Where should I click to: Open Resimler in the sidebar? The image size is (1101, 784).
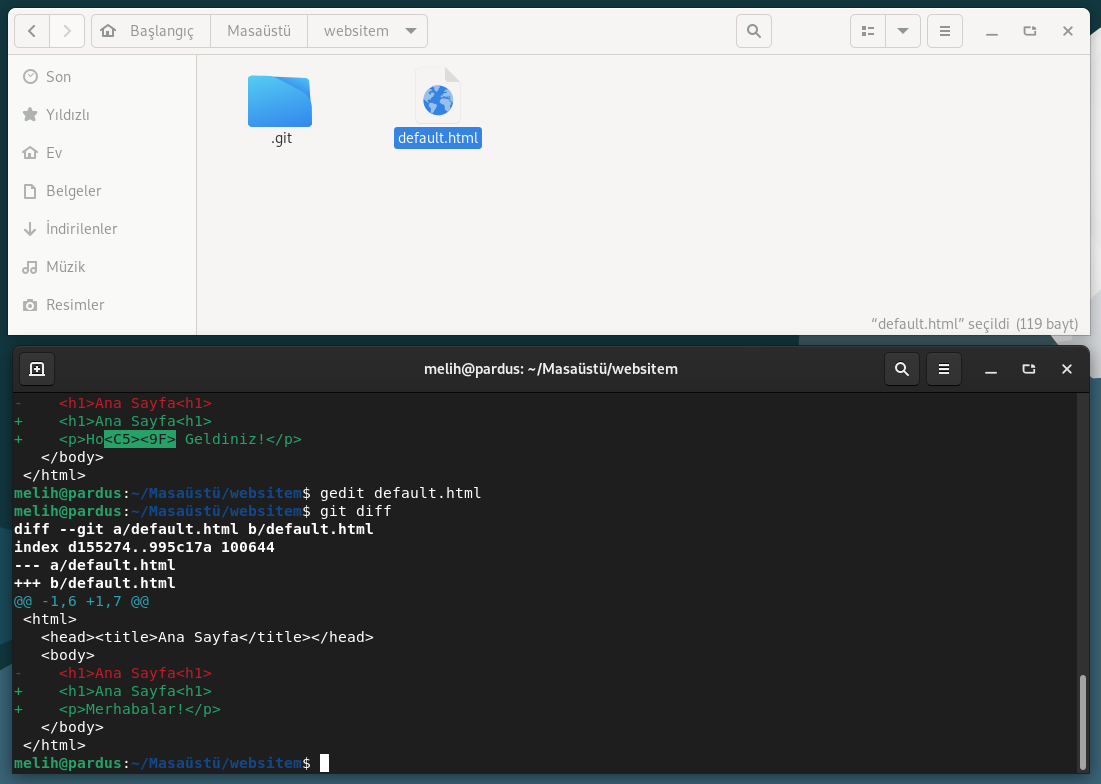click(102, 305)
